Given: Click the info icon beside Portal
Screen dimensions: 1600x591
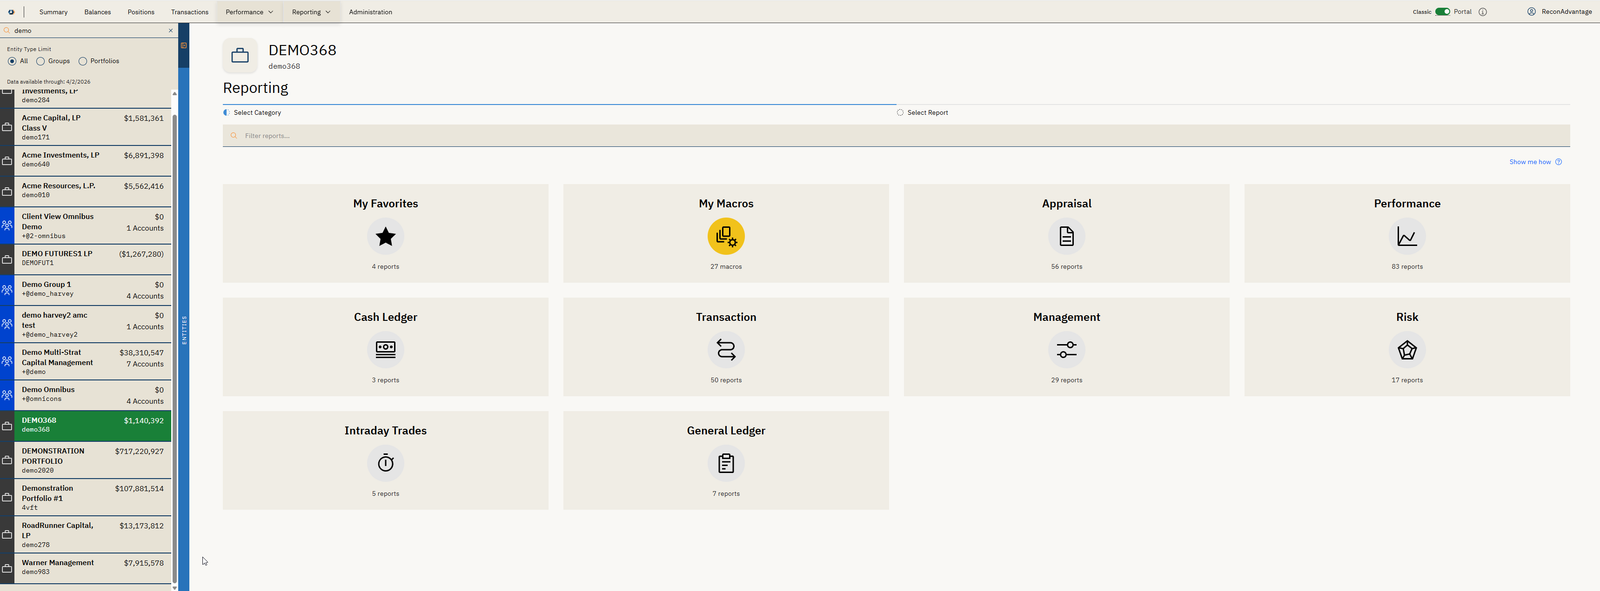Looking at the screenshot, I should 1483,12.
